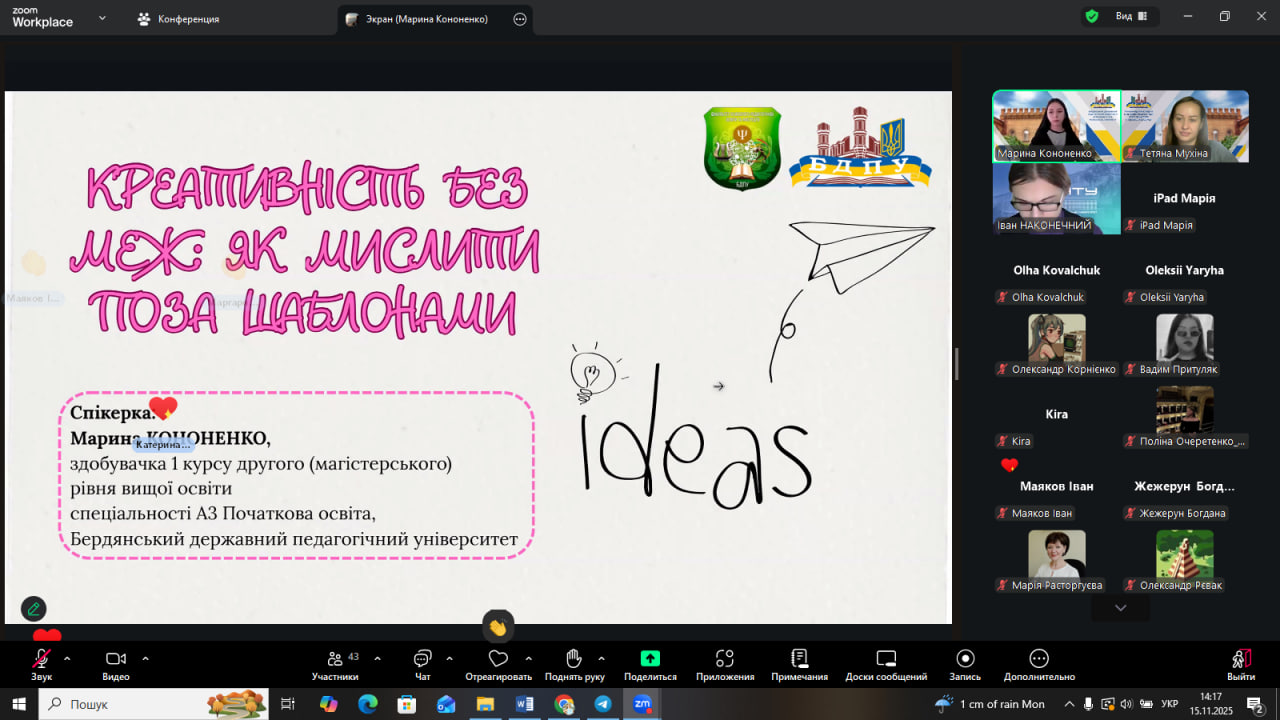
Task: Open Вид view layout button
Action: pyautogui.click(x=1131, y=16)
